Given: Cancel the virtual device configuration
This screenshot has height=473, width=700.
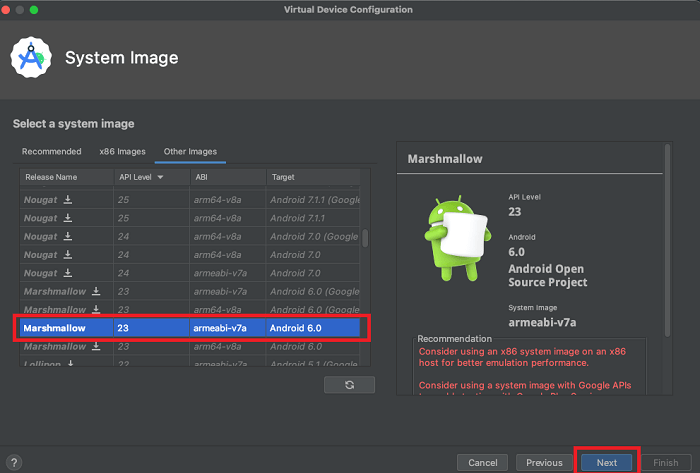Looking at the screenshot, I should pos(483,463).
